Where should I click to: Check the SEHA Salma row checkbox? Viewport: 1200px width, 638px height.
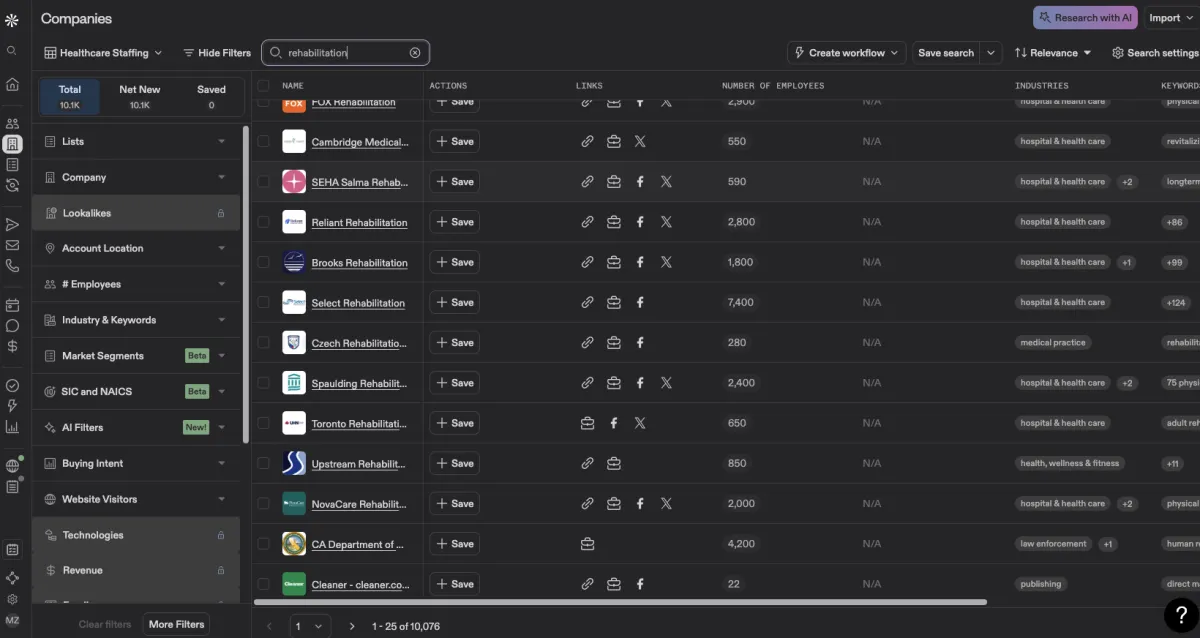[x=263, y=182]
